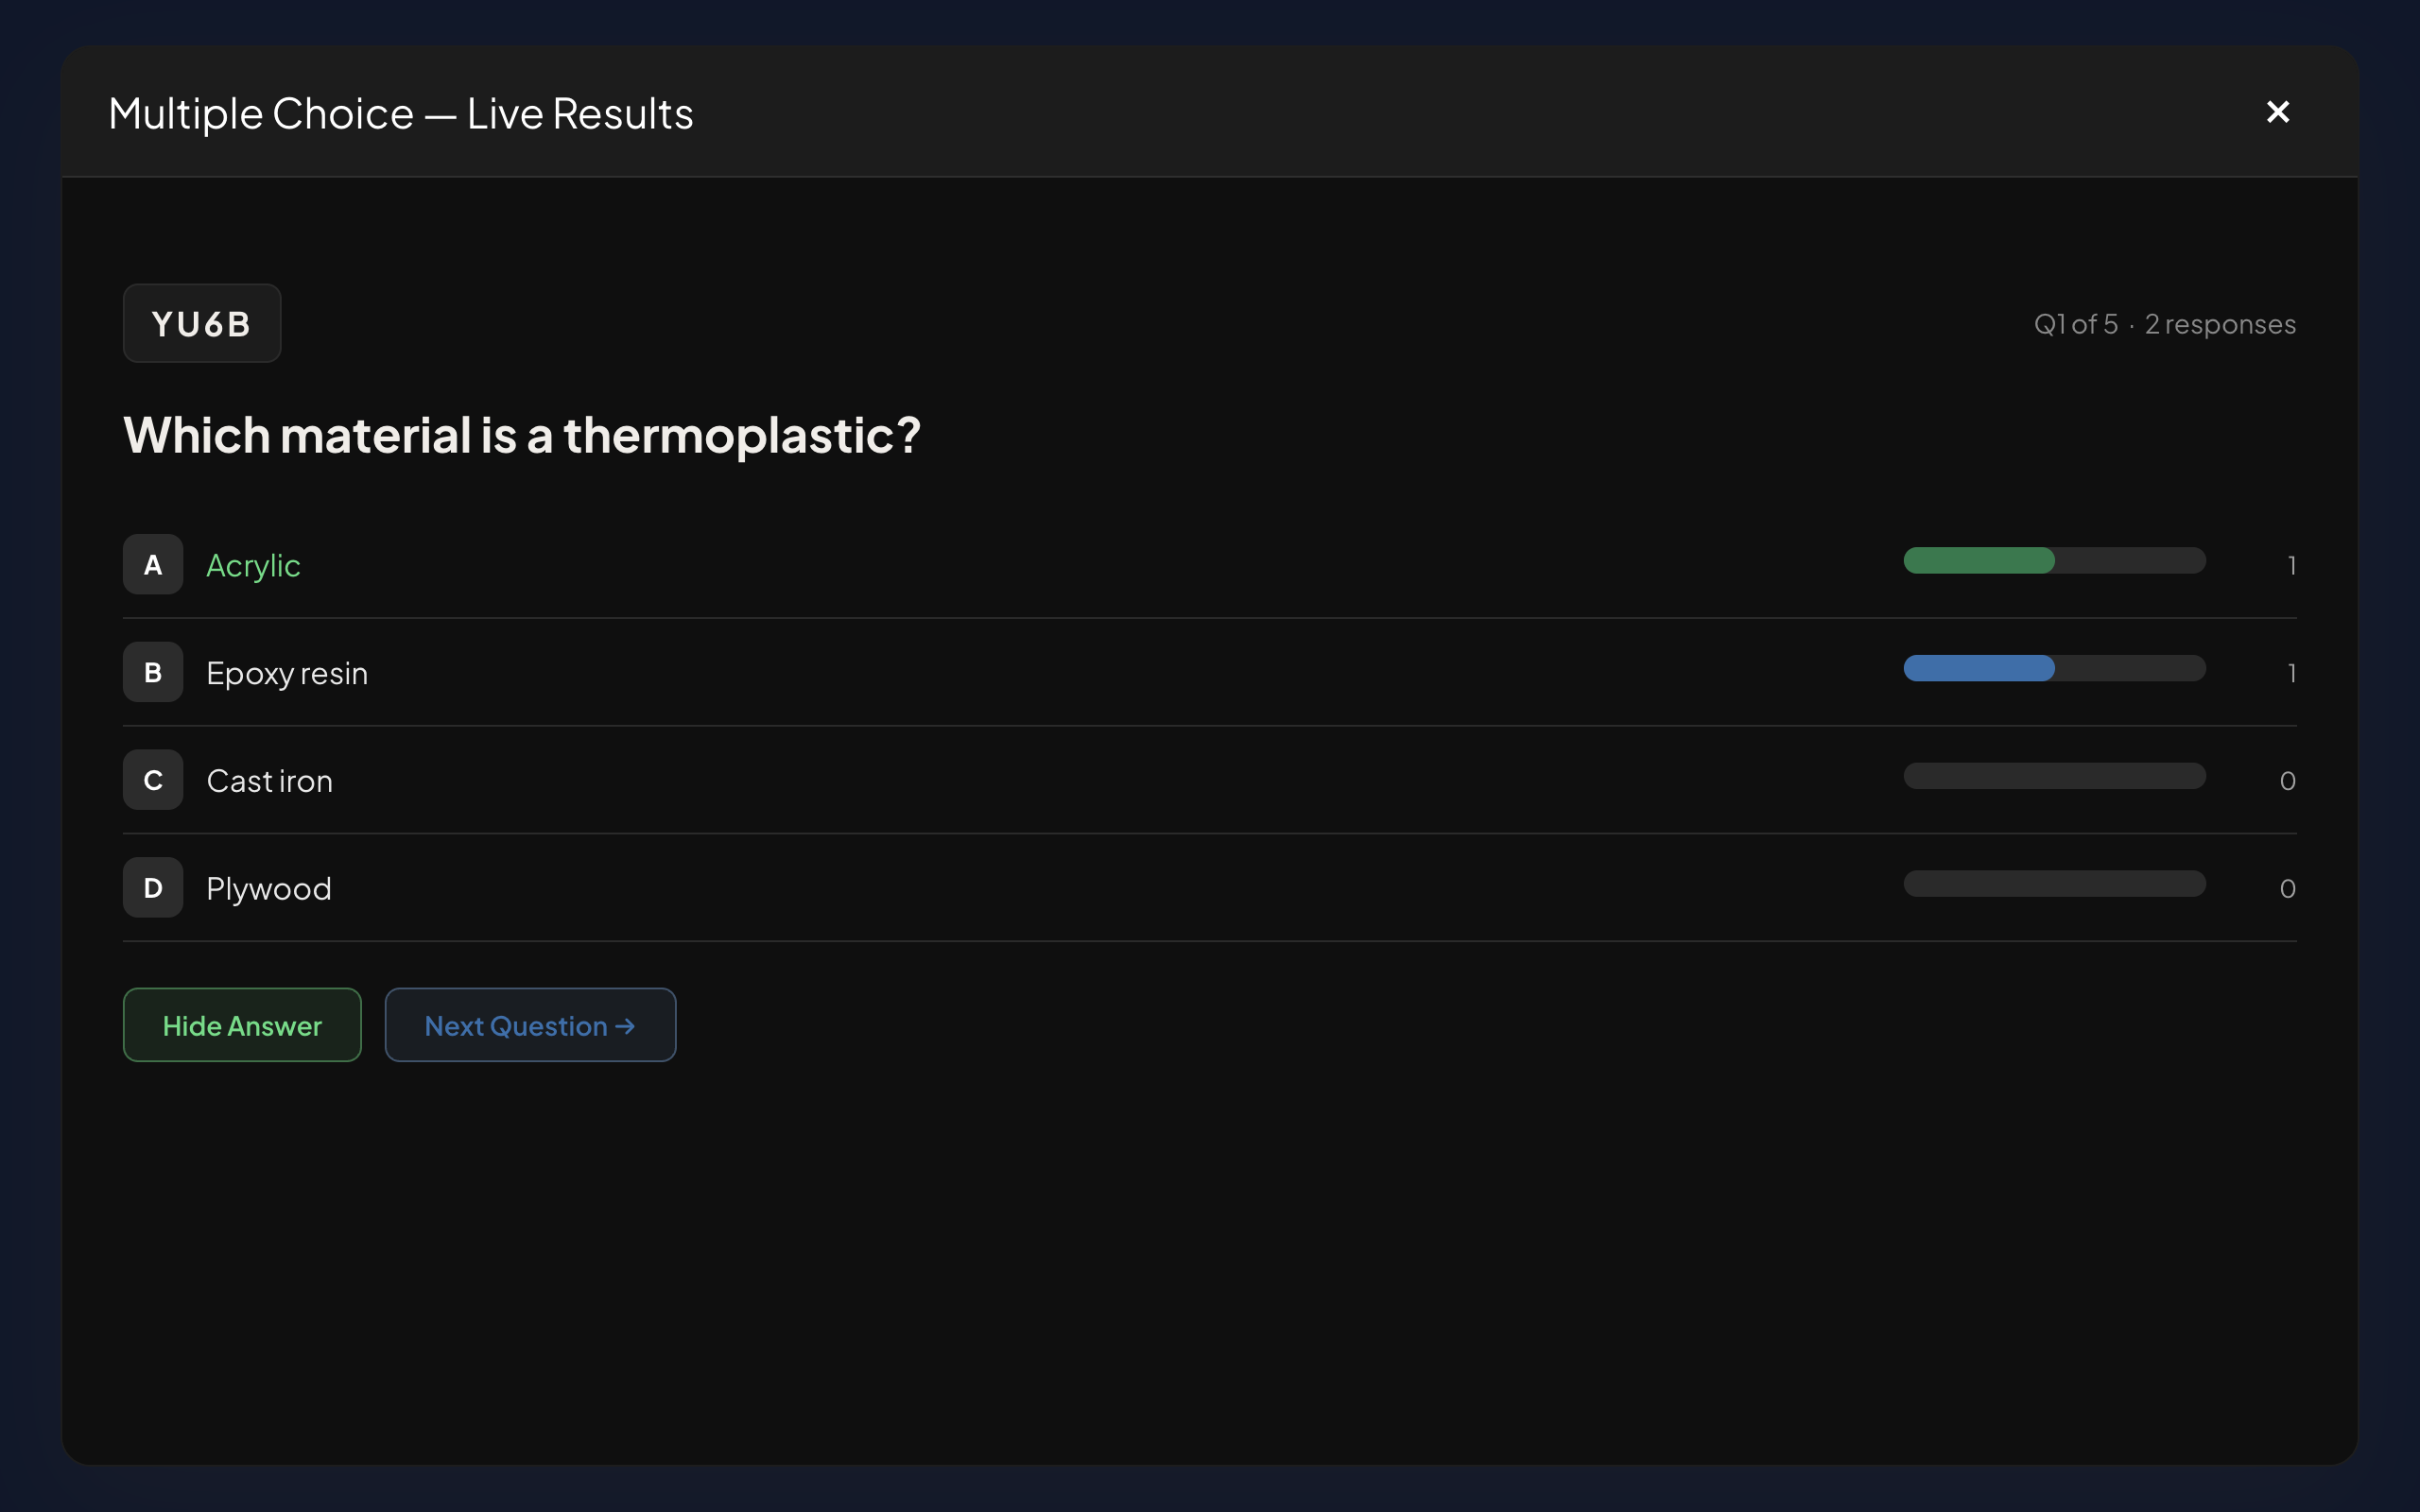Click the Q1 of 5 responses label
Screen dimensions: 2420x1512
(2165, 324)
